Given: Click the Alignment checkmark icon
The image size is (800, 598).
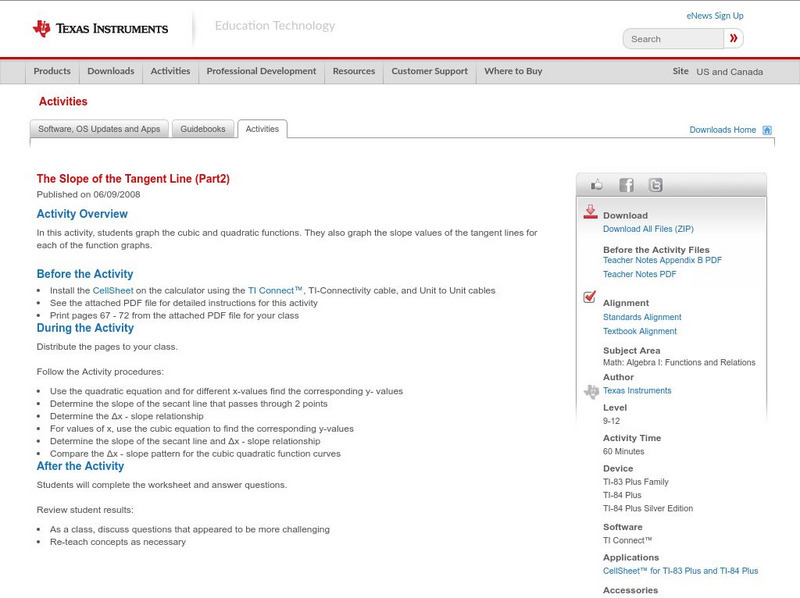Looking at the screenshot, I should (589, 296).
